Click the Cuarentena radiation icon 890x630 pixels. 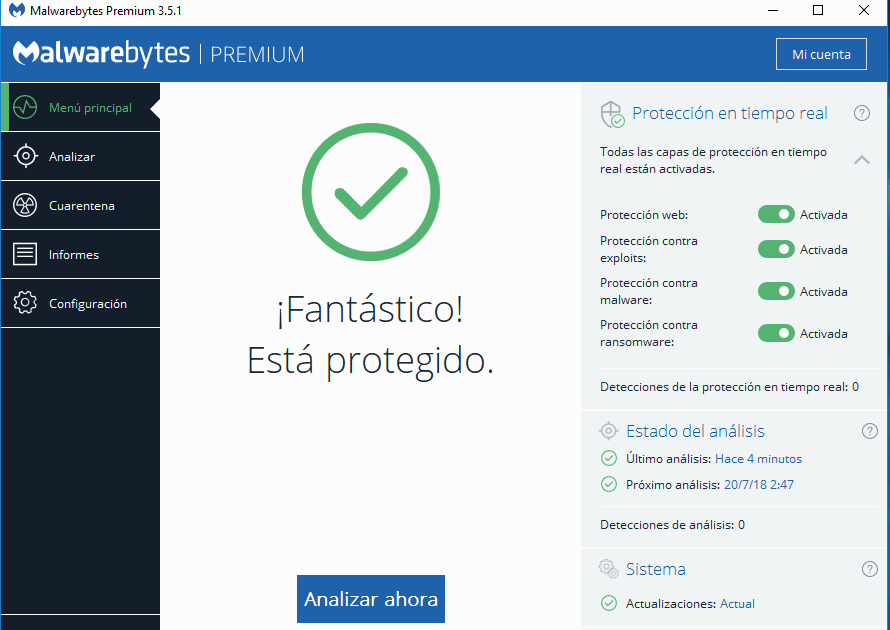(25, 205)
